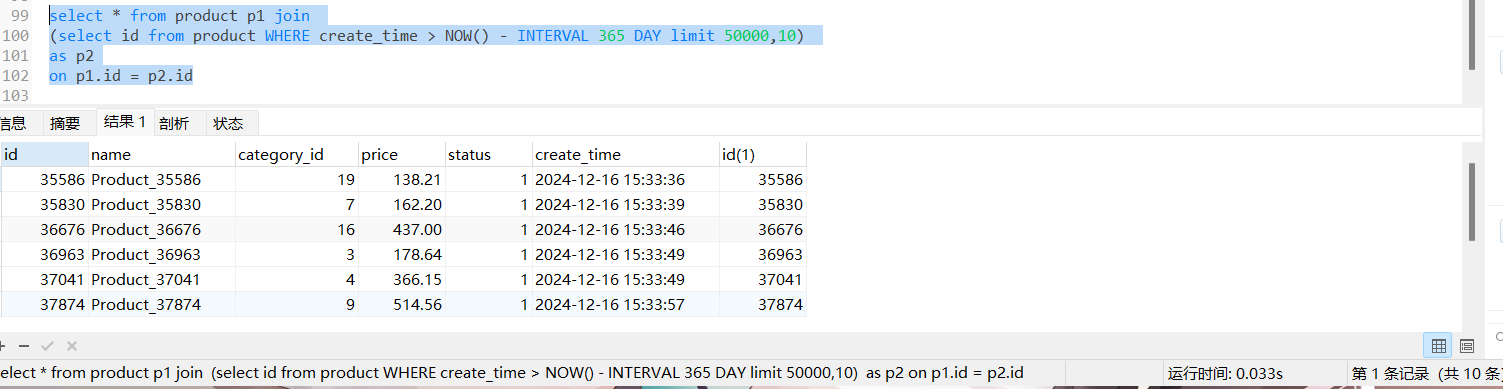Click the SQL editor vertical scrollbar
This screenshot has height=389, width=1503.
(x=1472, y=35)
